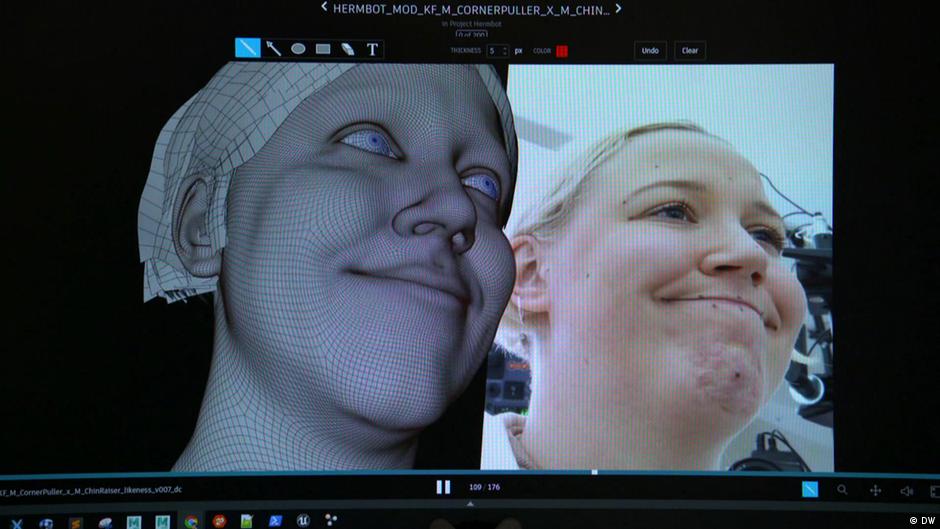
Task: Toggle annotation mode in bottom bar
Action: pos(810,489)
